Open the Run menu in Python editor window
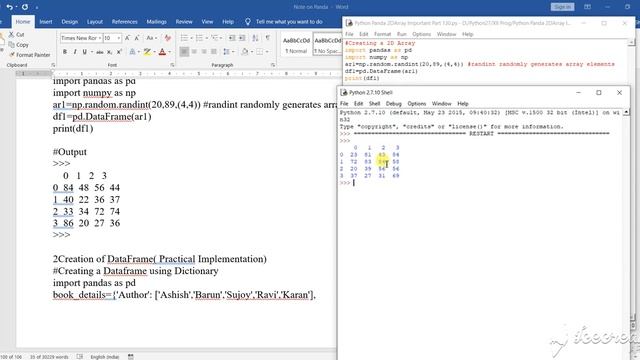 pyautogui.click(x=402, y=34)
